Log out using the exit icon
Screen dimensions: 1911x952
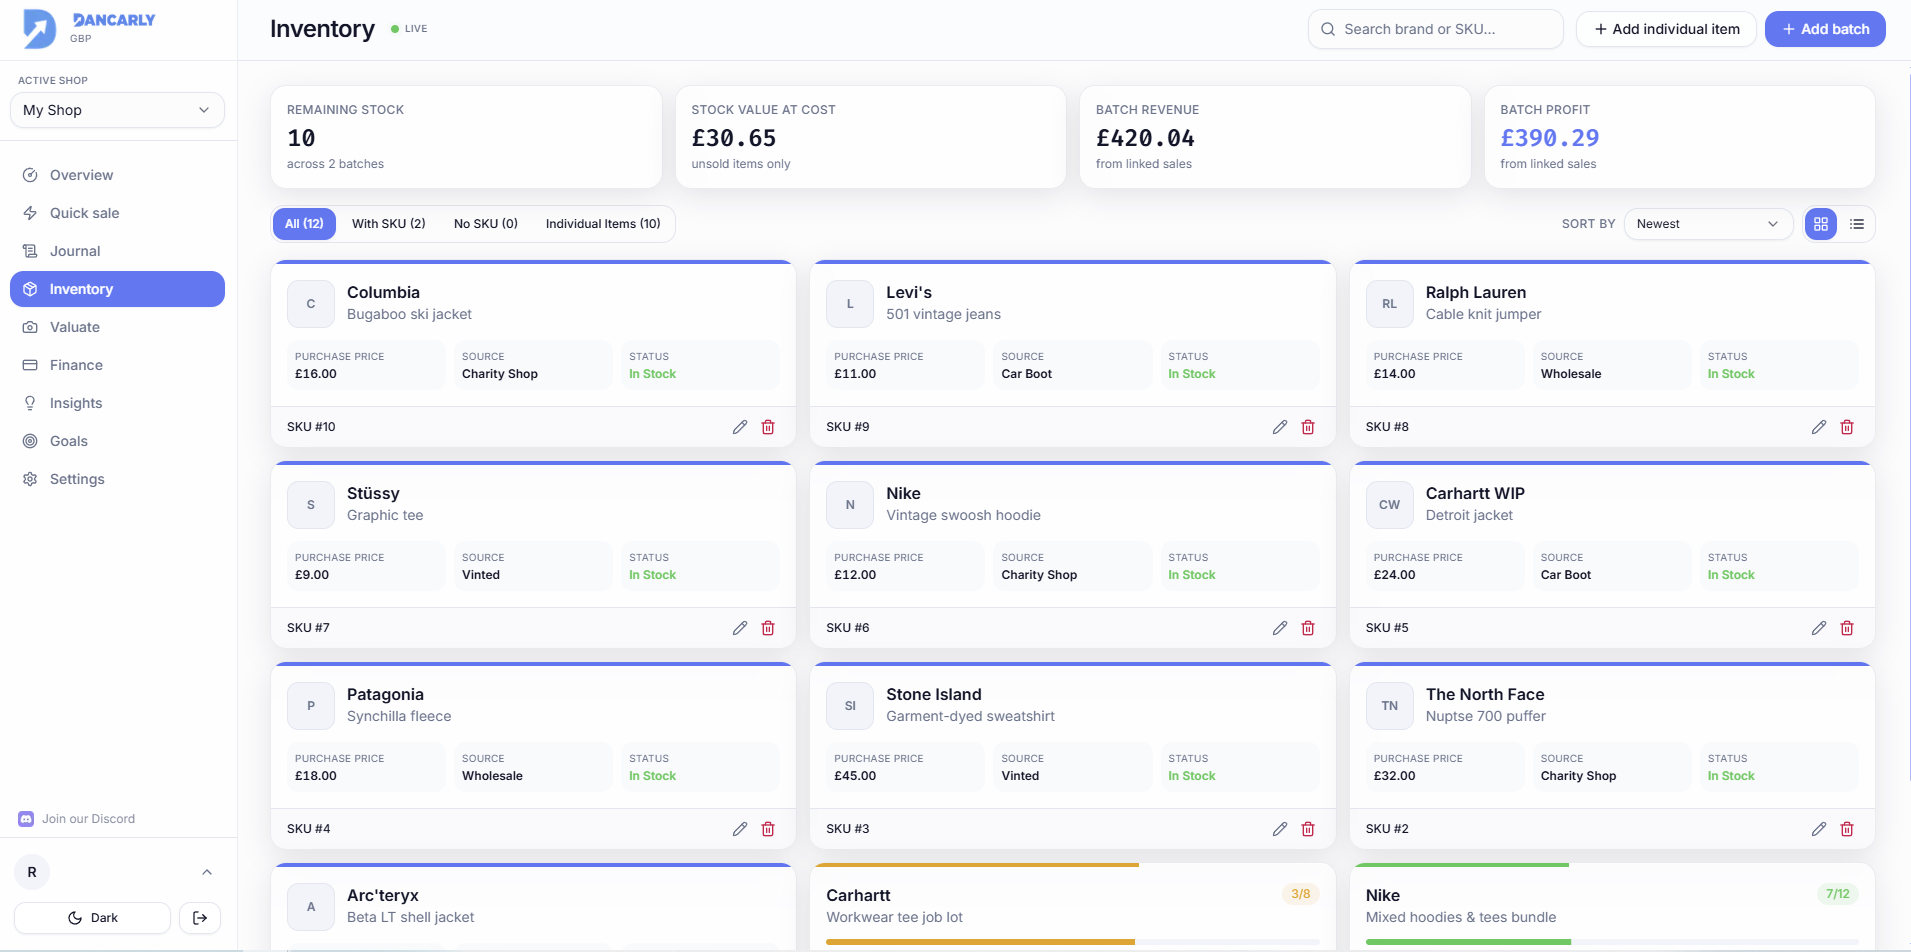click(200, 918)
